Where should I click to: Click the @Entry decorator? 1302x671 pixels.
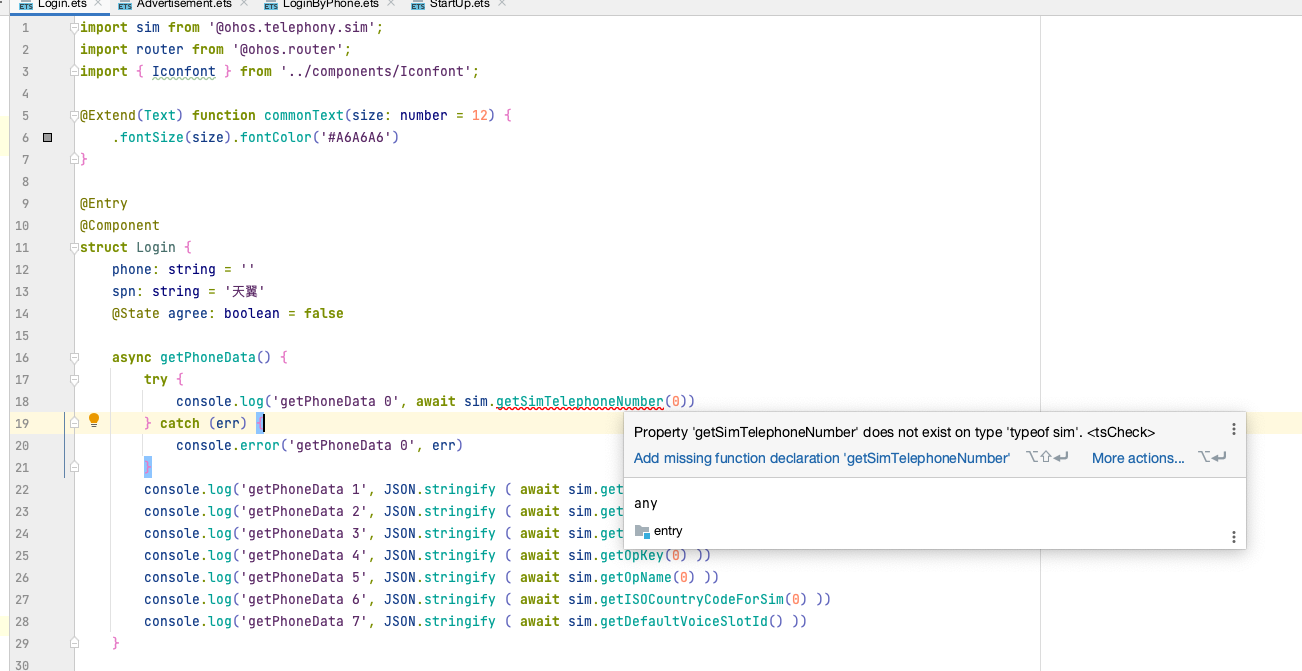(104, 203)
